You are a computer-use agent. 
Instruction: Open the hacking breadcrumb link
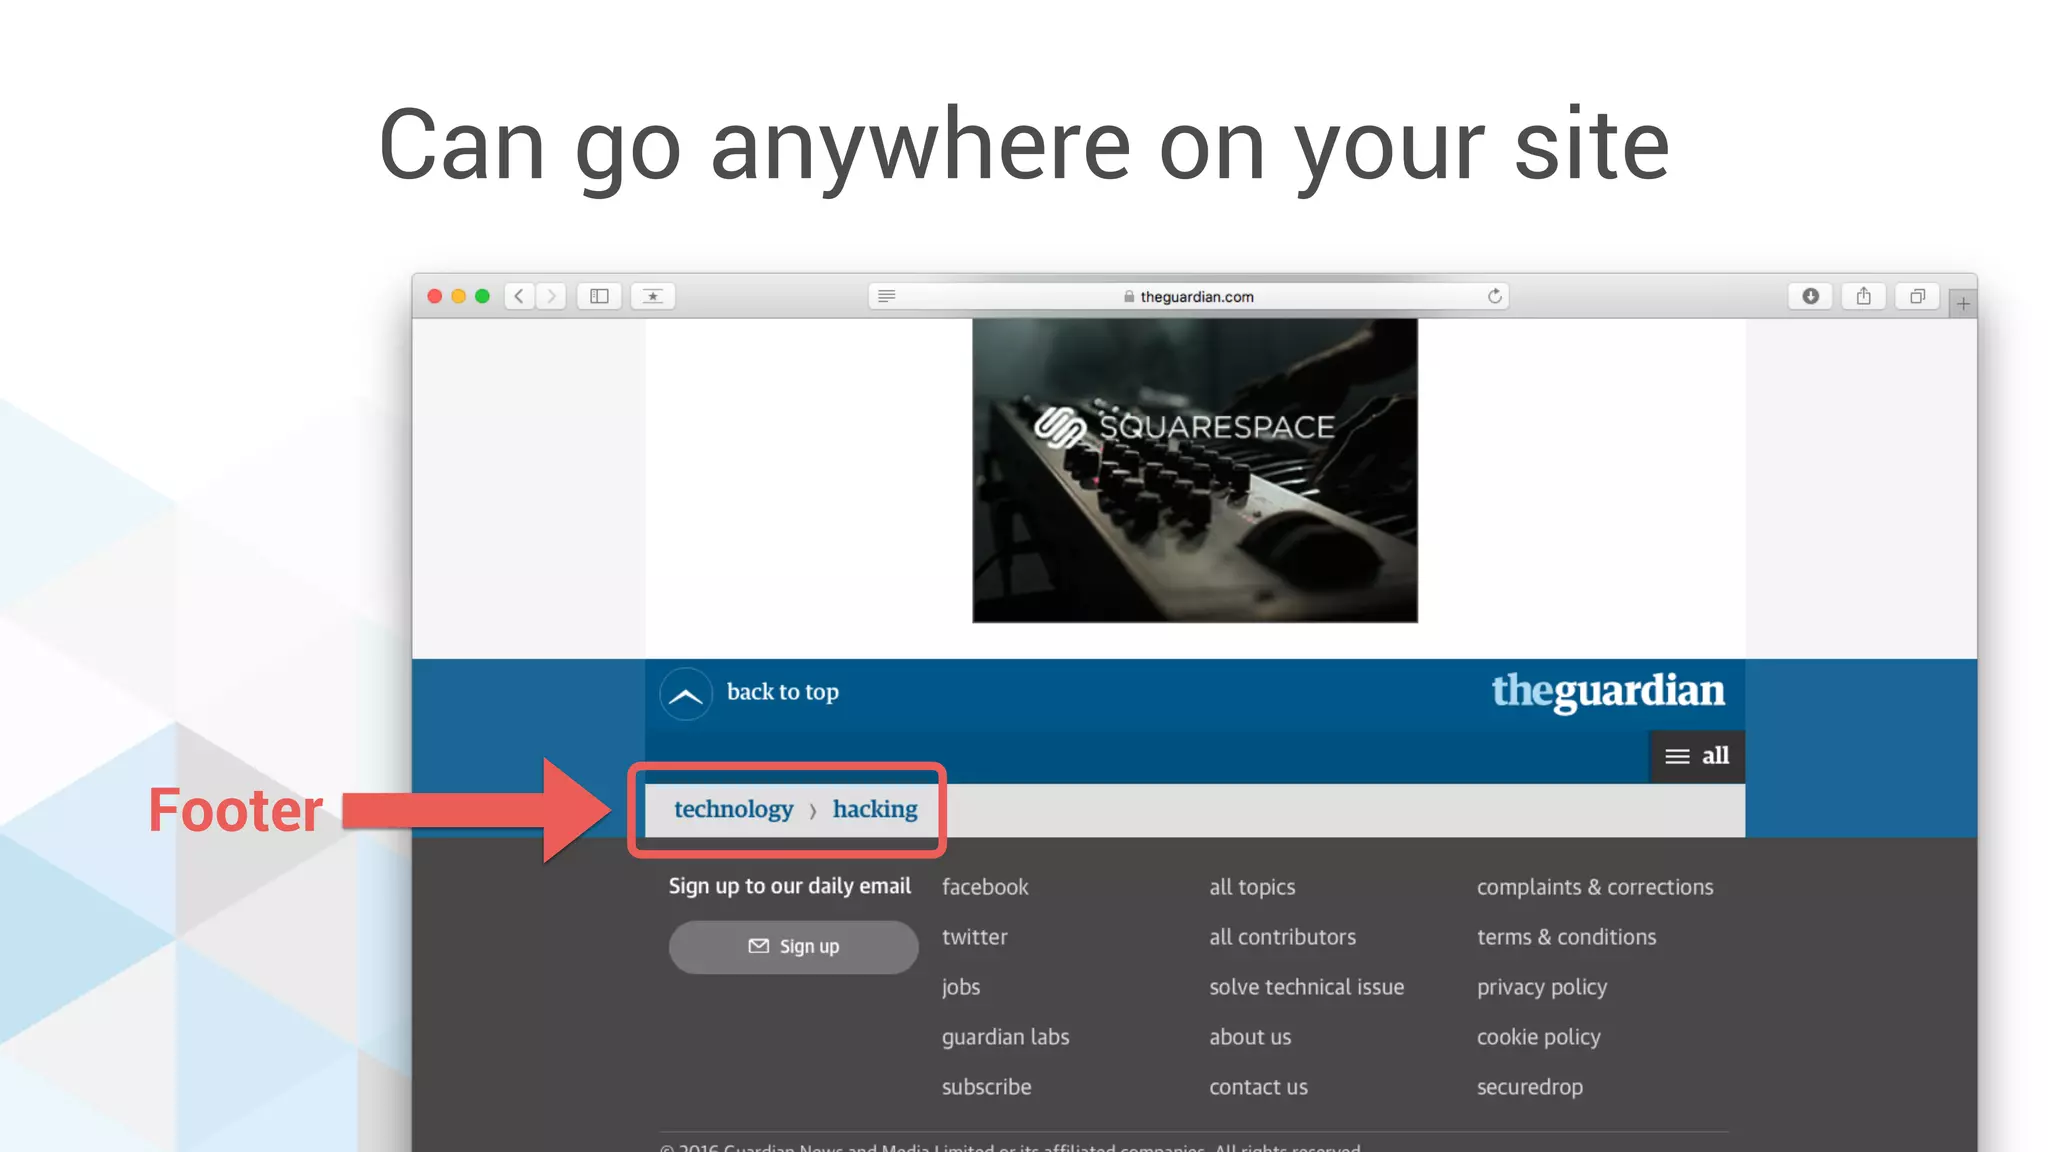coord(875,809)
